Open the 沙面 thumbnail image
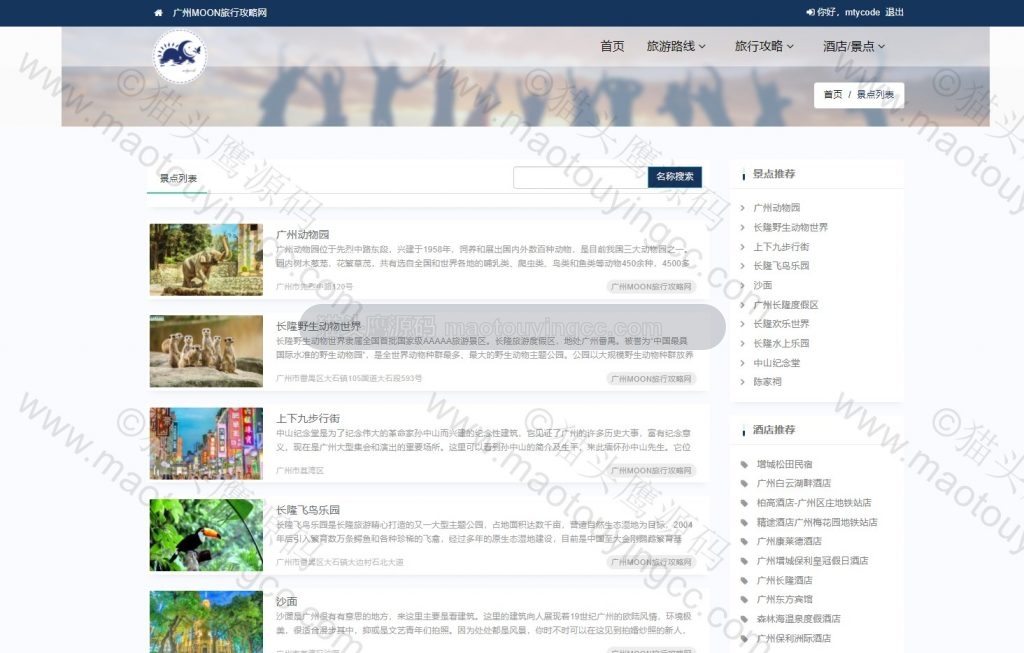 (206, 622)
